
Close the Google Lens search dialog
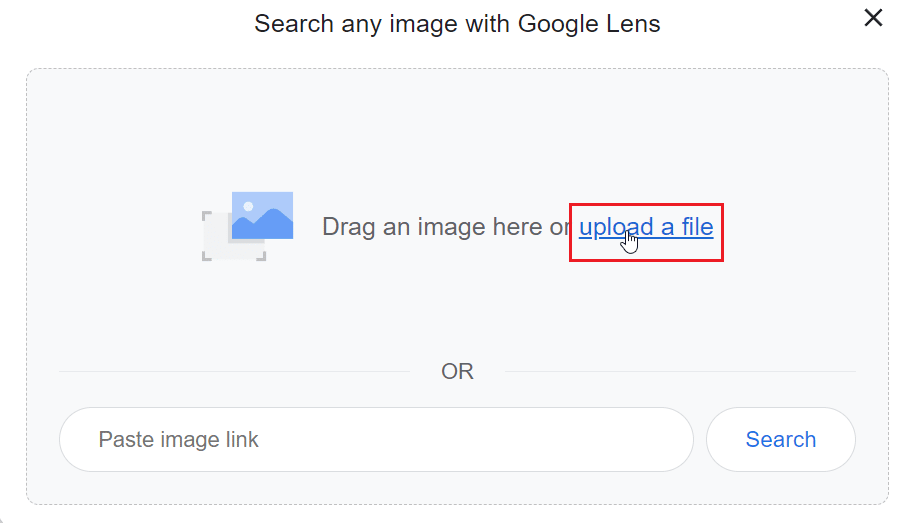(x=873, y=18)
